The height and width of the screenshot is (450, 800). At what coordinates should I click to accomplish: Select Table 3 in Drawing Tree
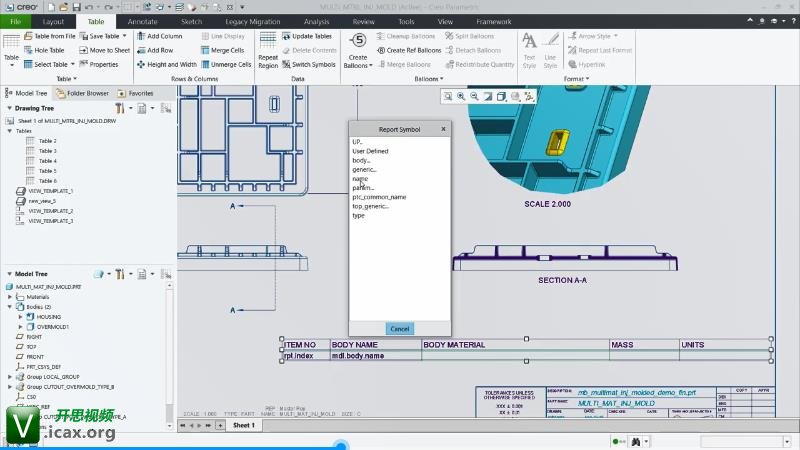click(47, 151)
